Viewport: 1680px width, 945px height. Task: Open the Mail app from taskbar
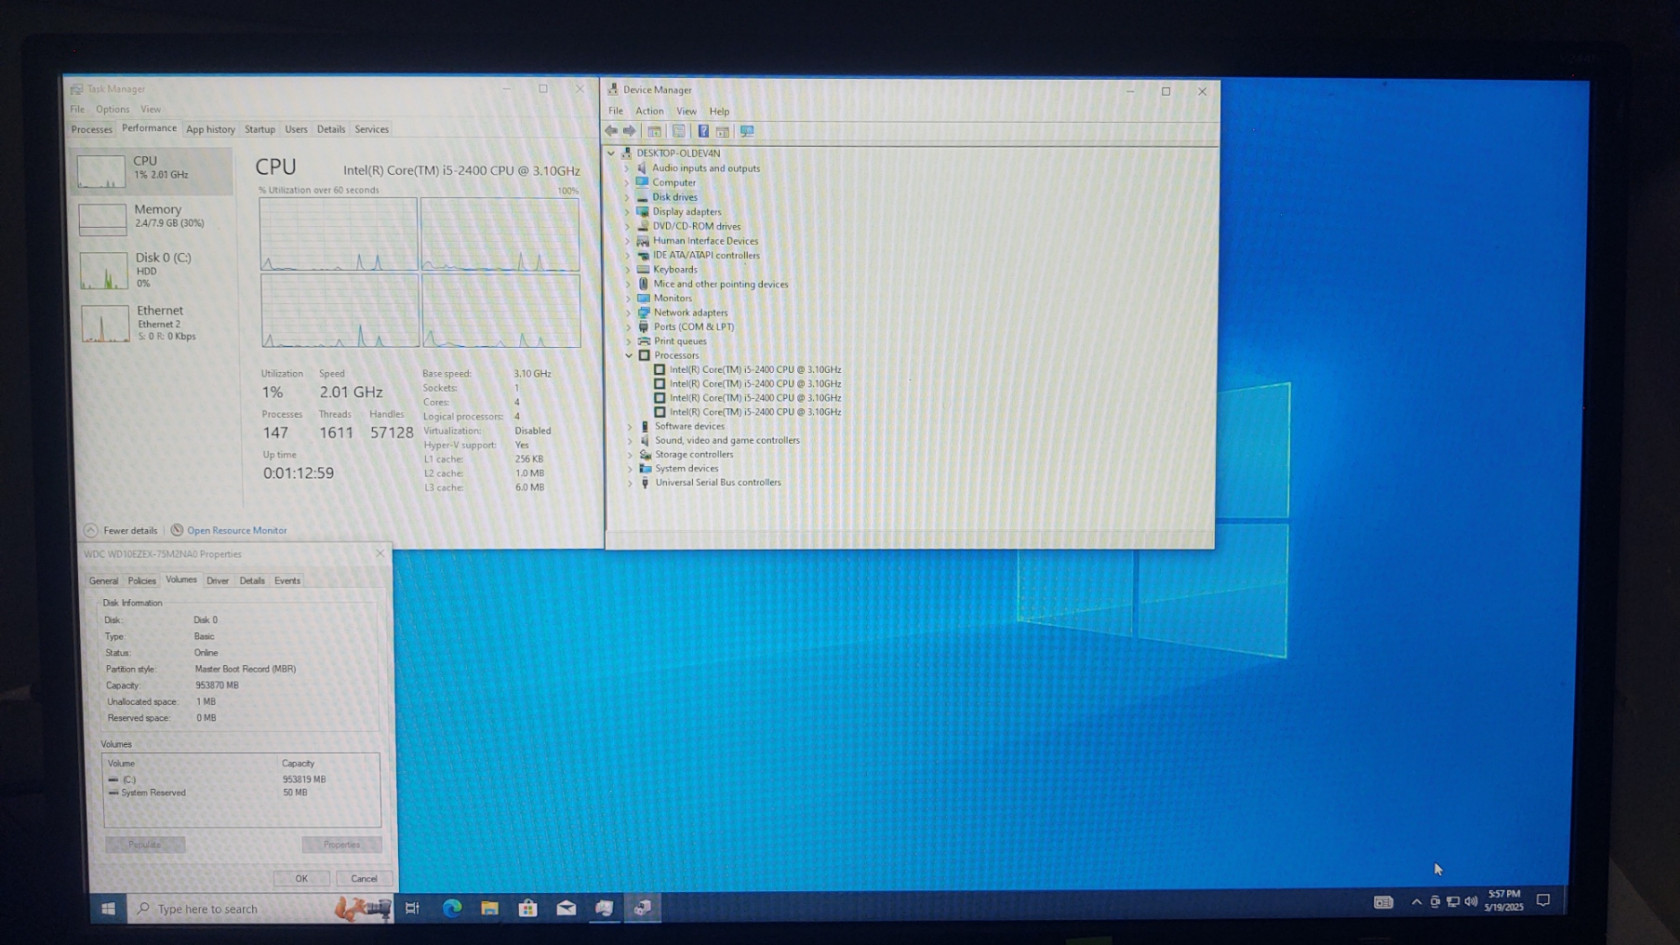(566, 908)
